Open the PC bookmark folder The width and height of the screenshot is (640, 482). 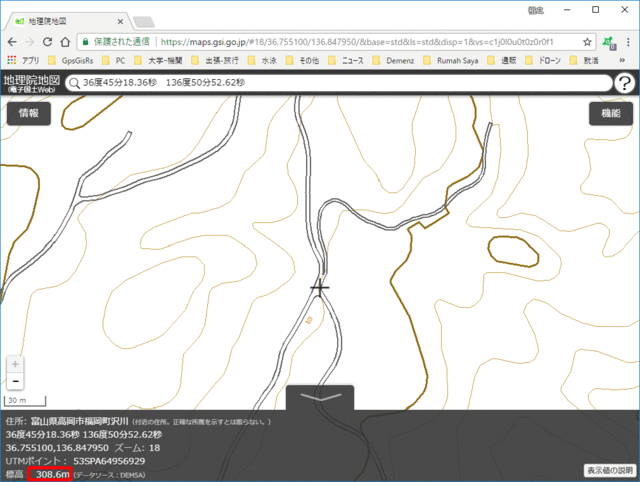click(114, 61)
